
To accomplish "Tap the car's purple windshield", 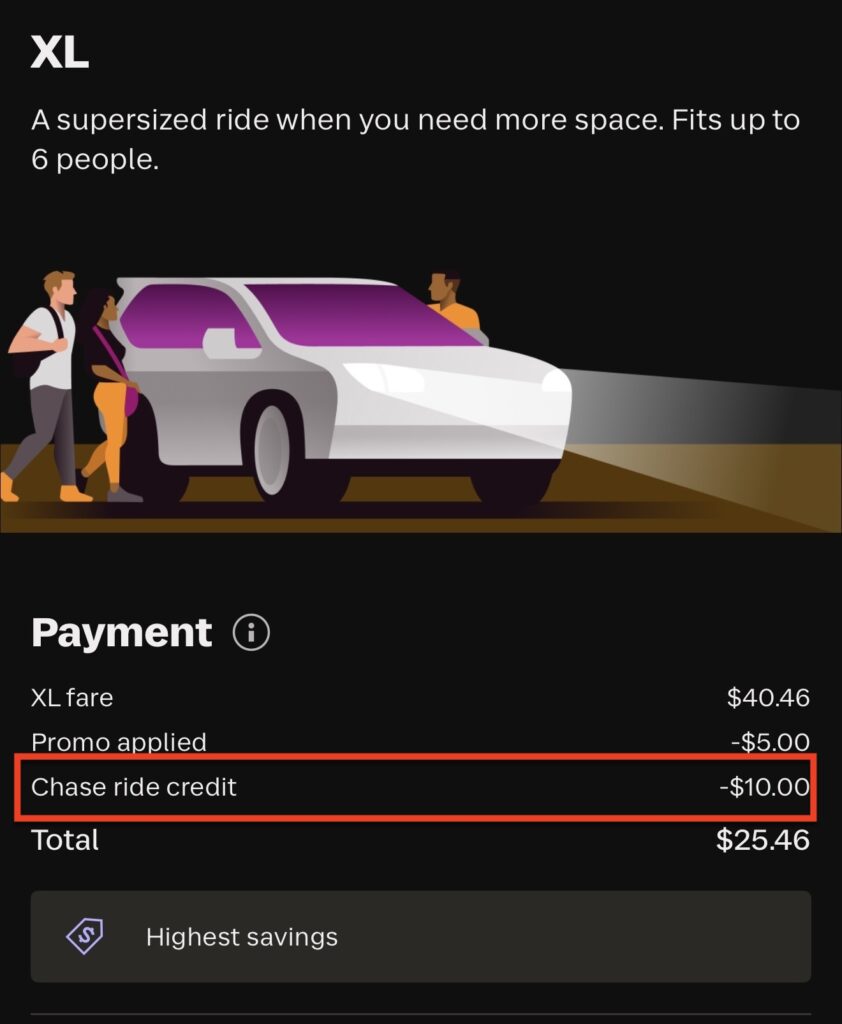I will pos(360,315).
